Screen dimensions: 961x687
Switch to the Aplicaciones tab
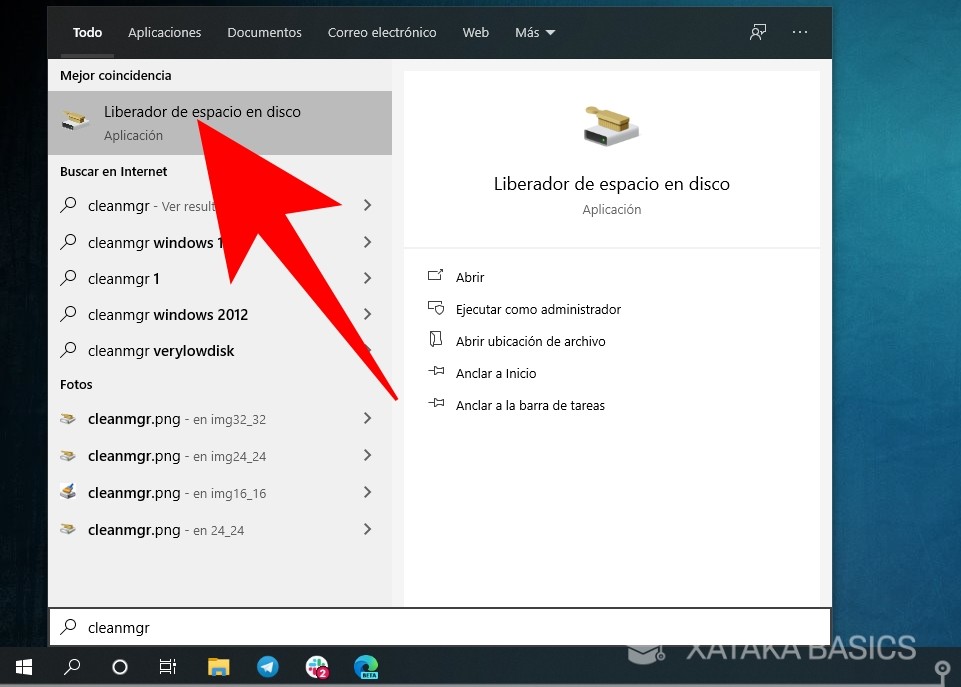pos(164,32)
